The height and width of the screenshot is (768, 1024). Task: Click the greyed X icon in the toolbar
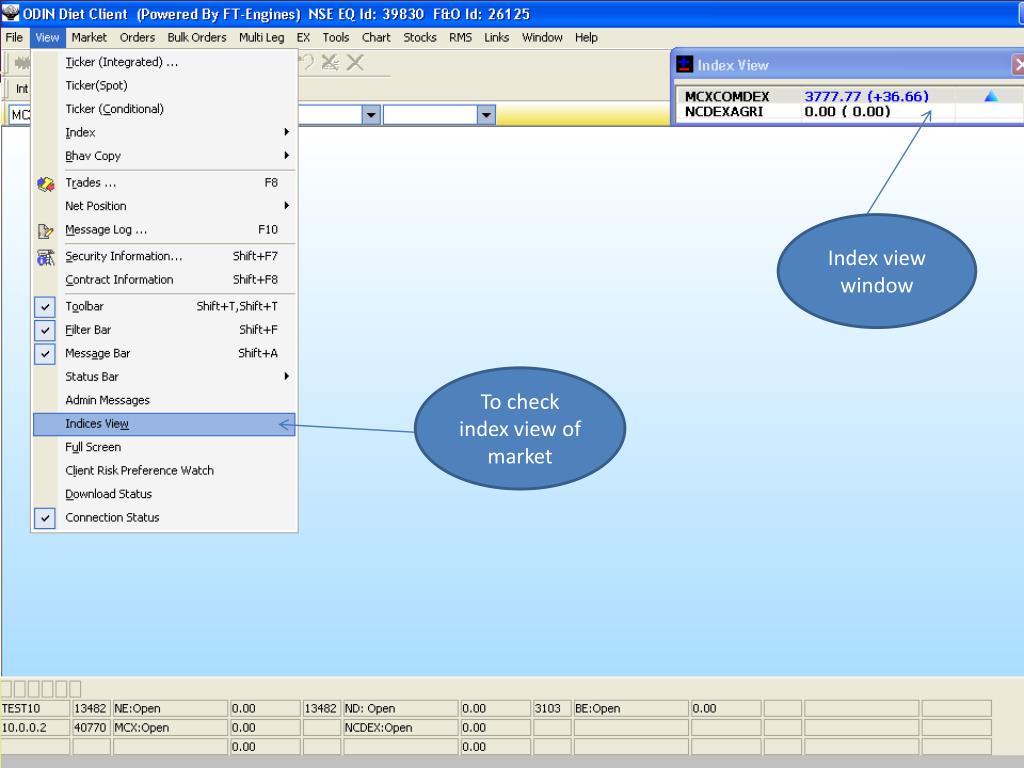coord(355,63)
